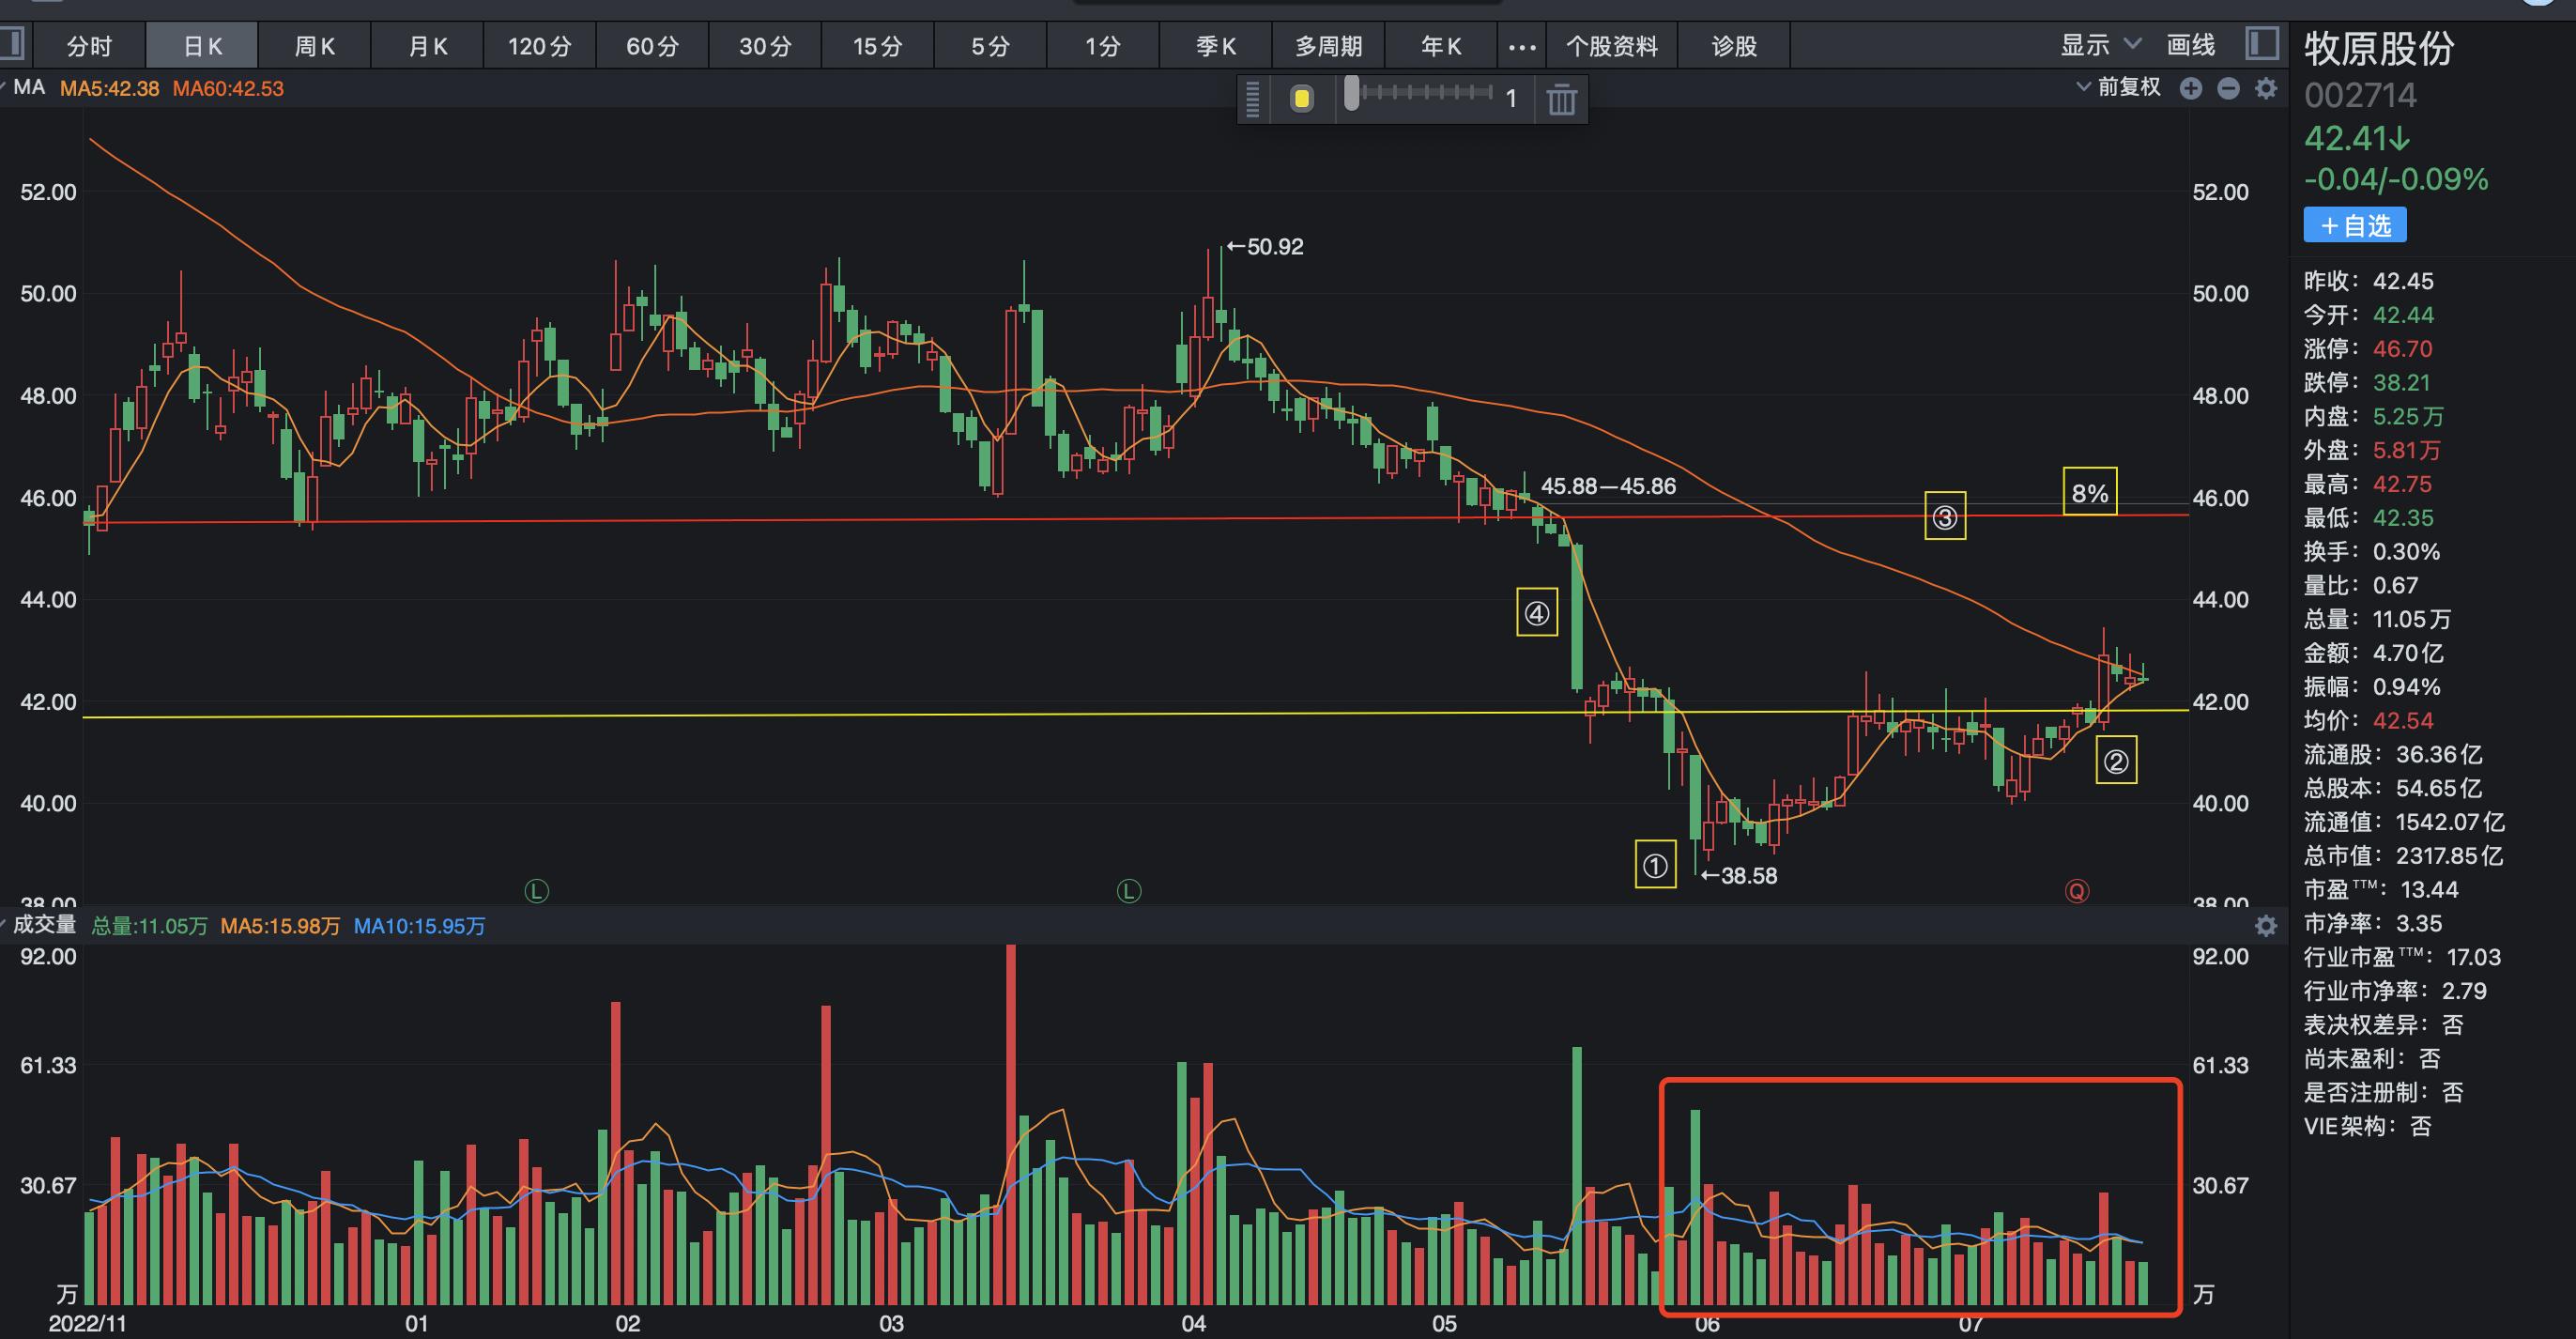Image resolution: width=2576 pixels, height=1339 pixels.
Task: Open volume panel settings gear
Action: (2266, 926)
